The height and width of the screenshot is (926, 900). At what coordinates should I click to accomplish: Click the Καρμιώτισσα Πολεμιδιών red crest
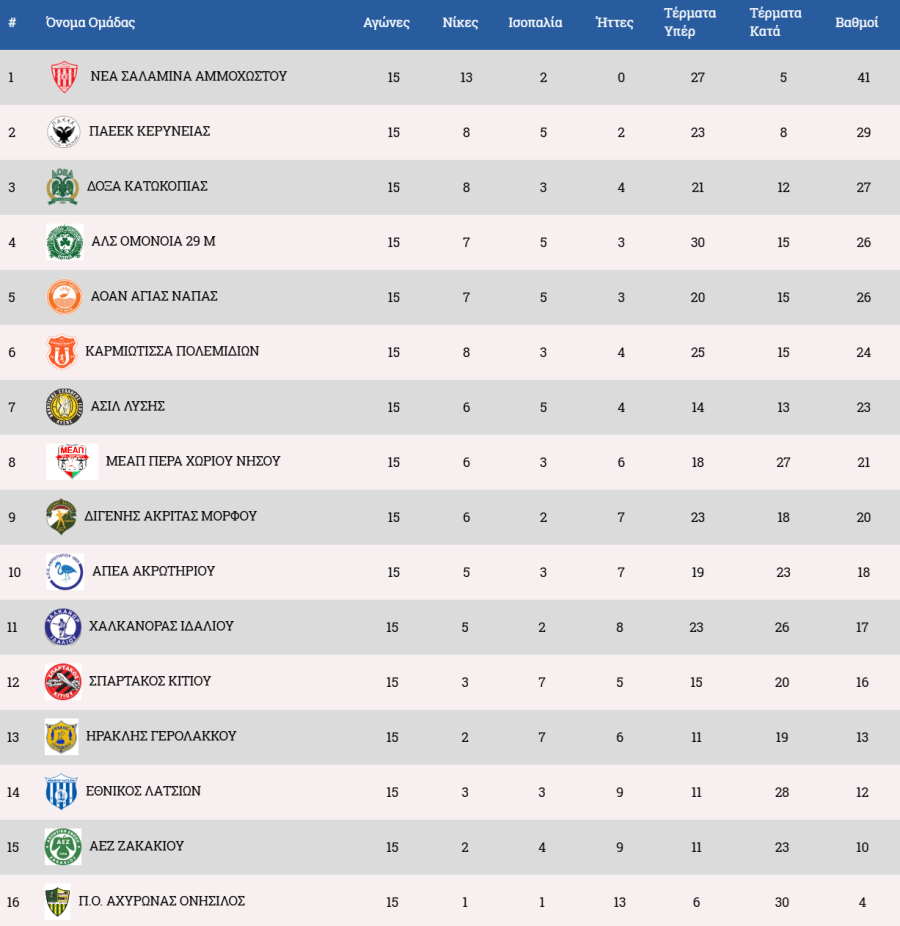coord(62,352)
